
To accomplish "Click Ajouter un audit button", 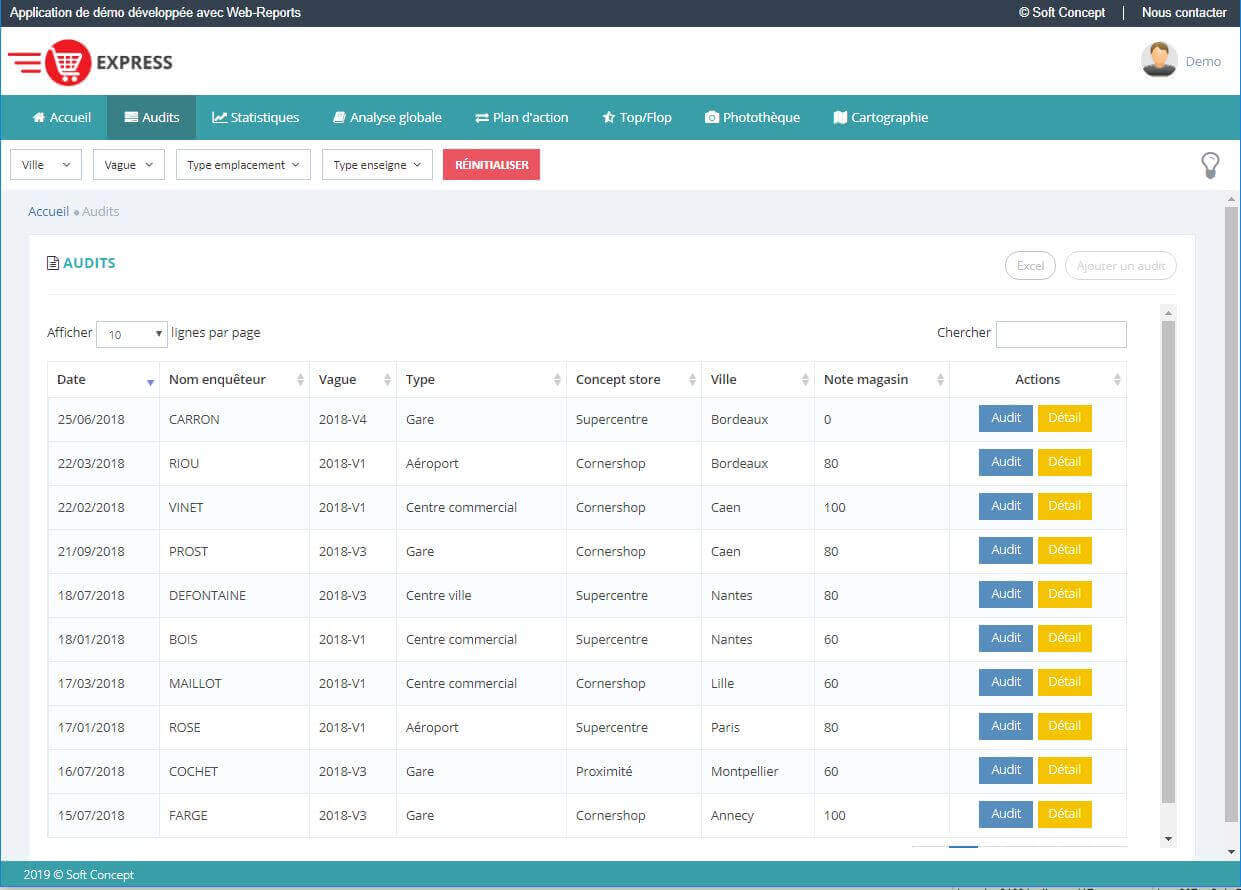I will coord(1121,266).
